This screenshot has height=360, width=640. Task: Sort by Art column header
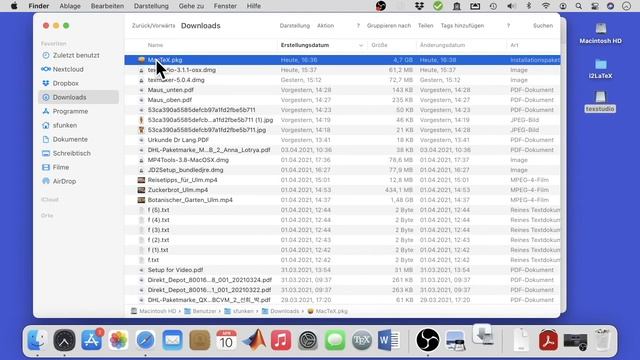514,45
